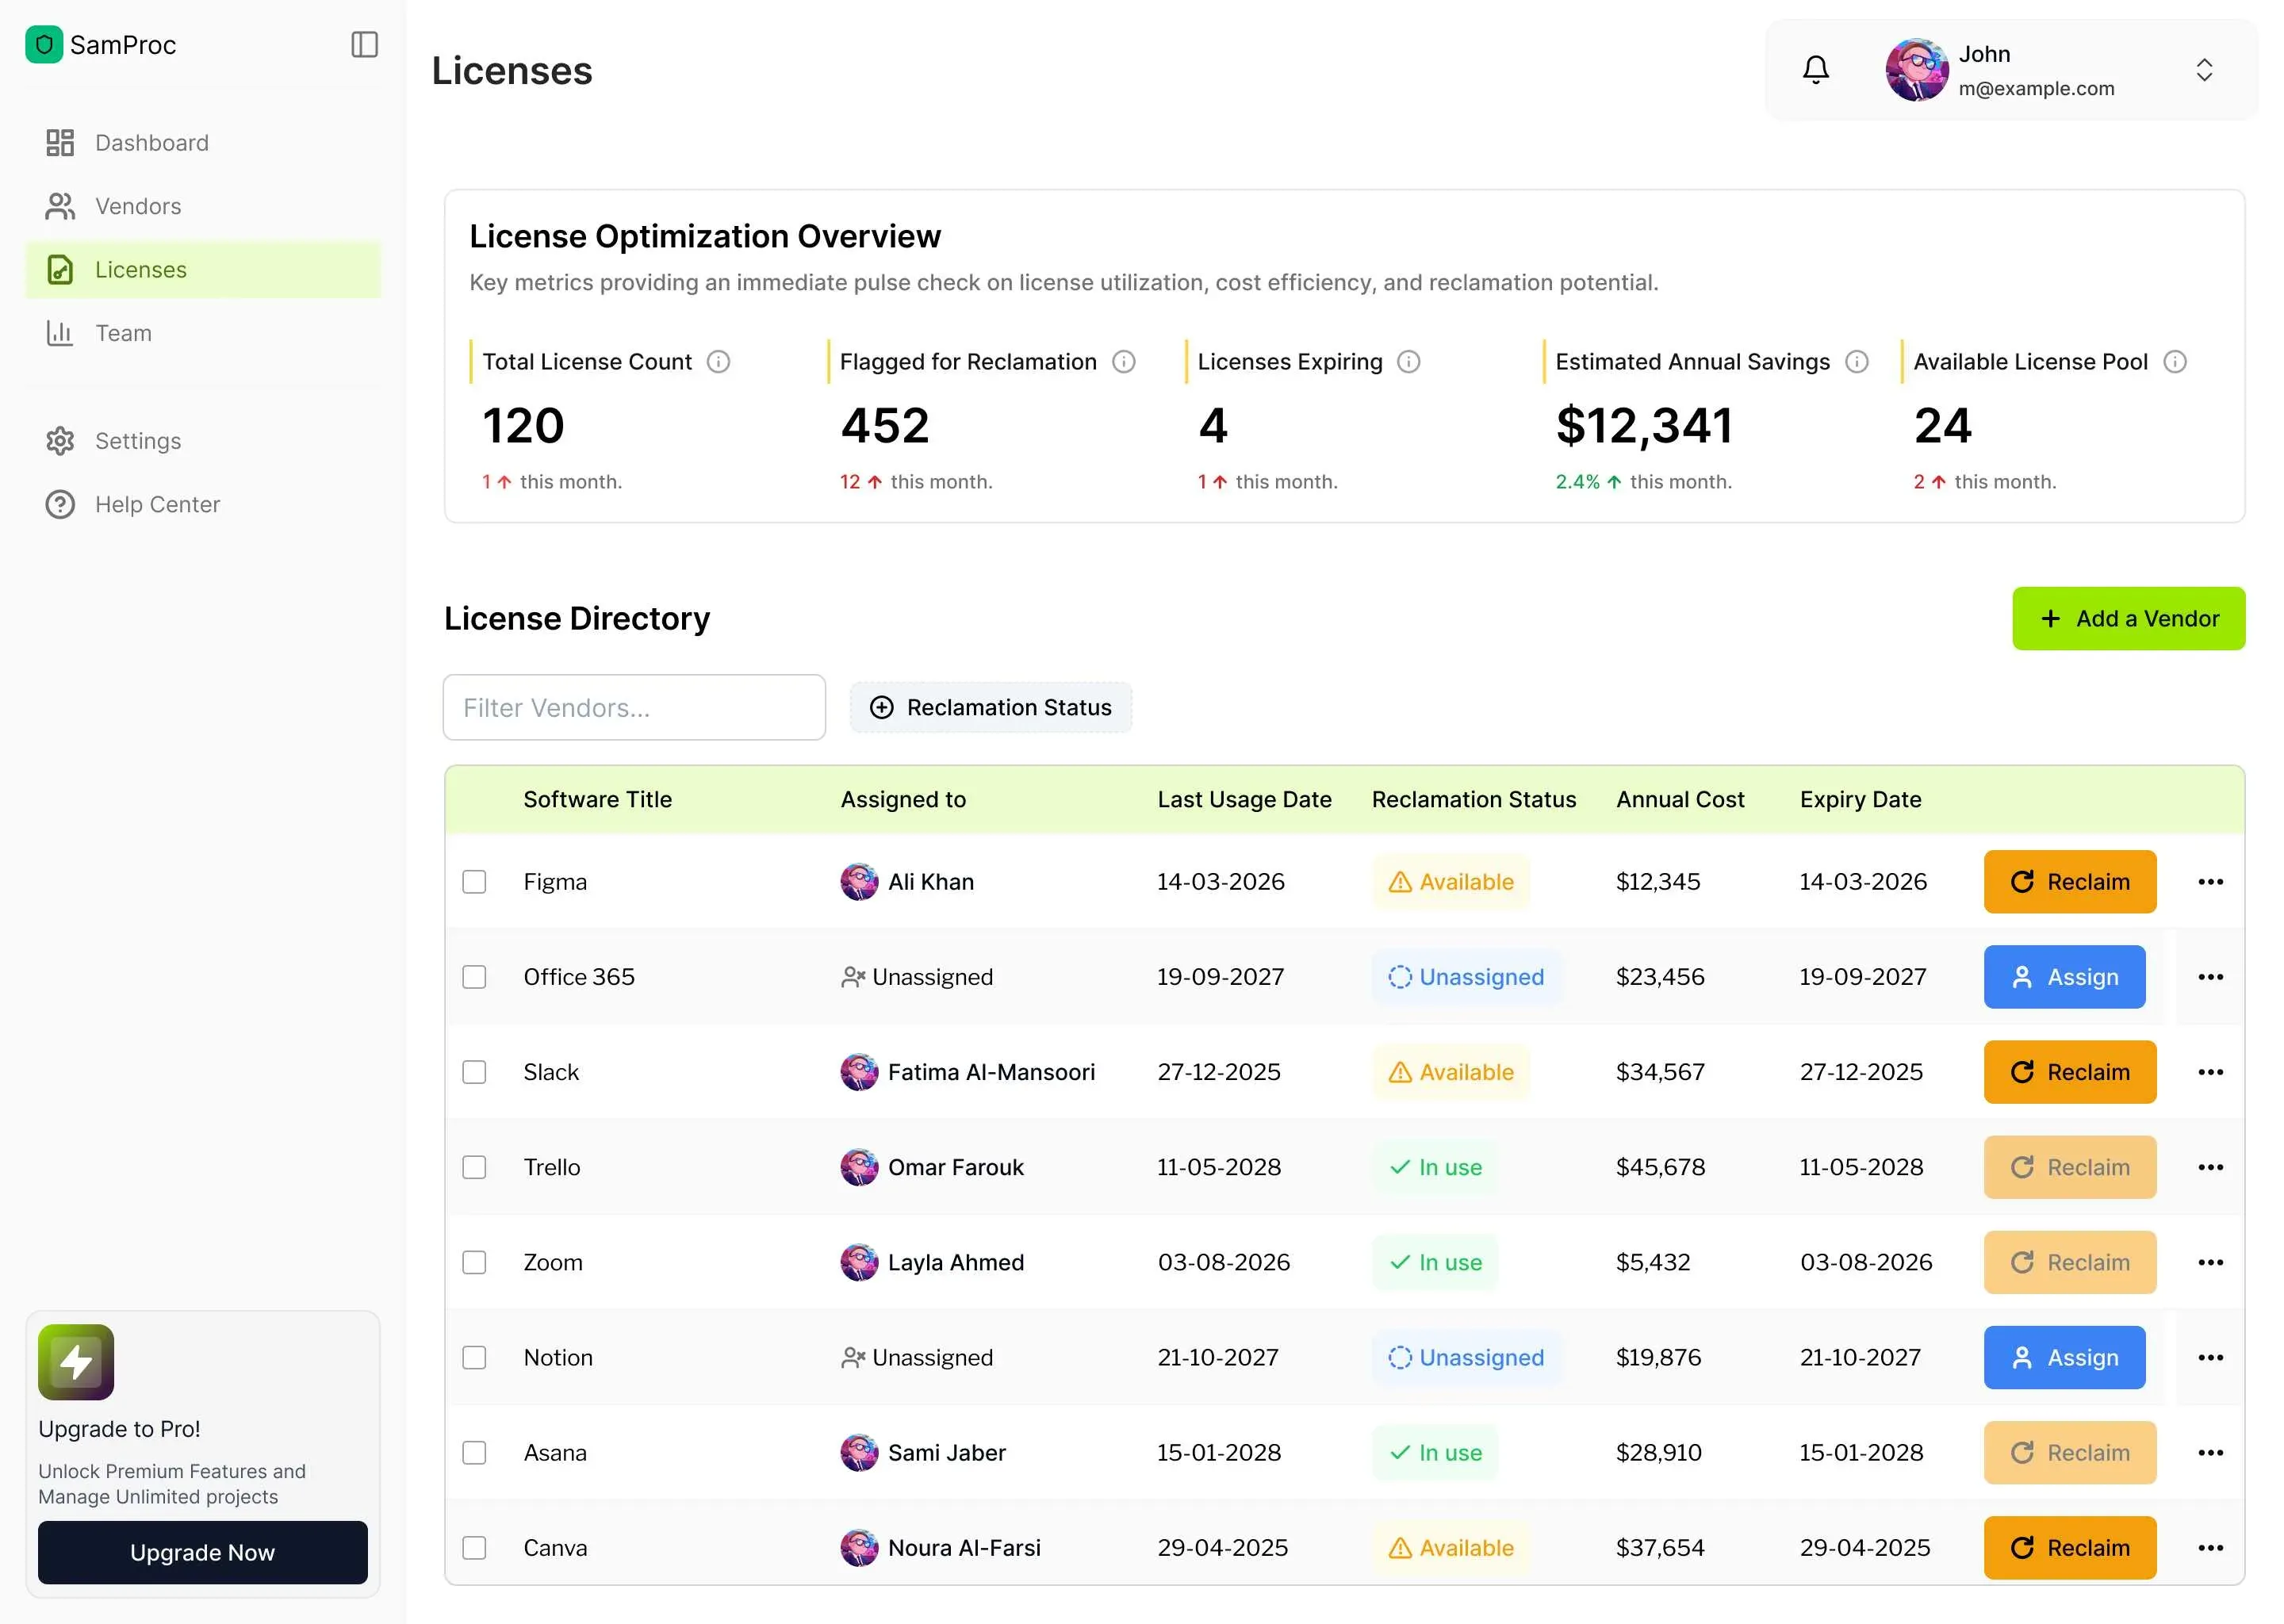2284x1624 pixels.
Task: Open the ellipsis menu for Notion
Action: pos(2210,1358)
